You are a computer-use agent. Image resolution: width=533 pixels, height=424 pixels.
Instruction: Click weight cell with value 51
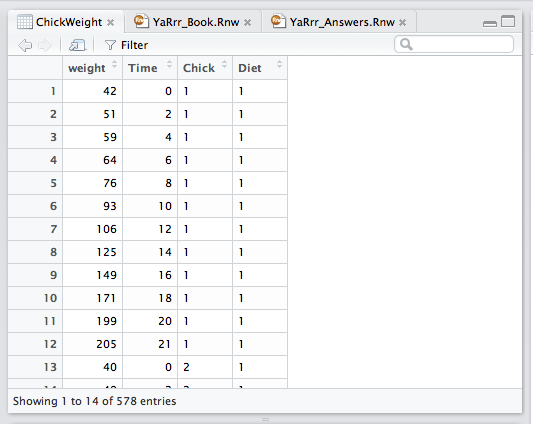point(92,114)
